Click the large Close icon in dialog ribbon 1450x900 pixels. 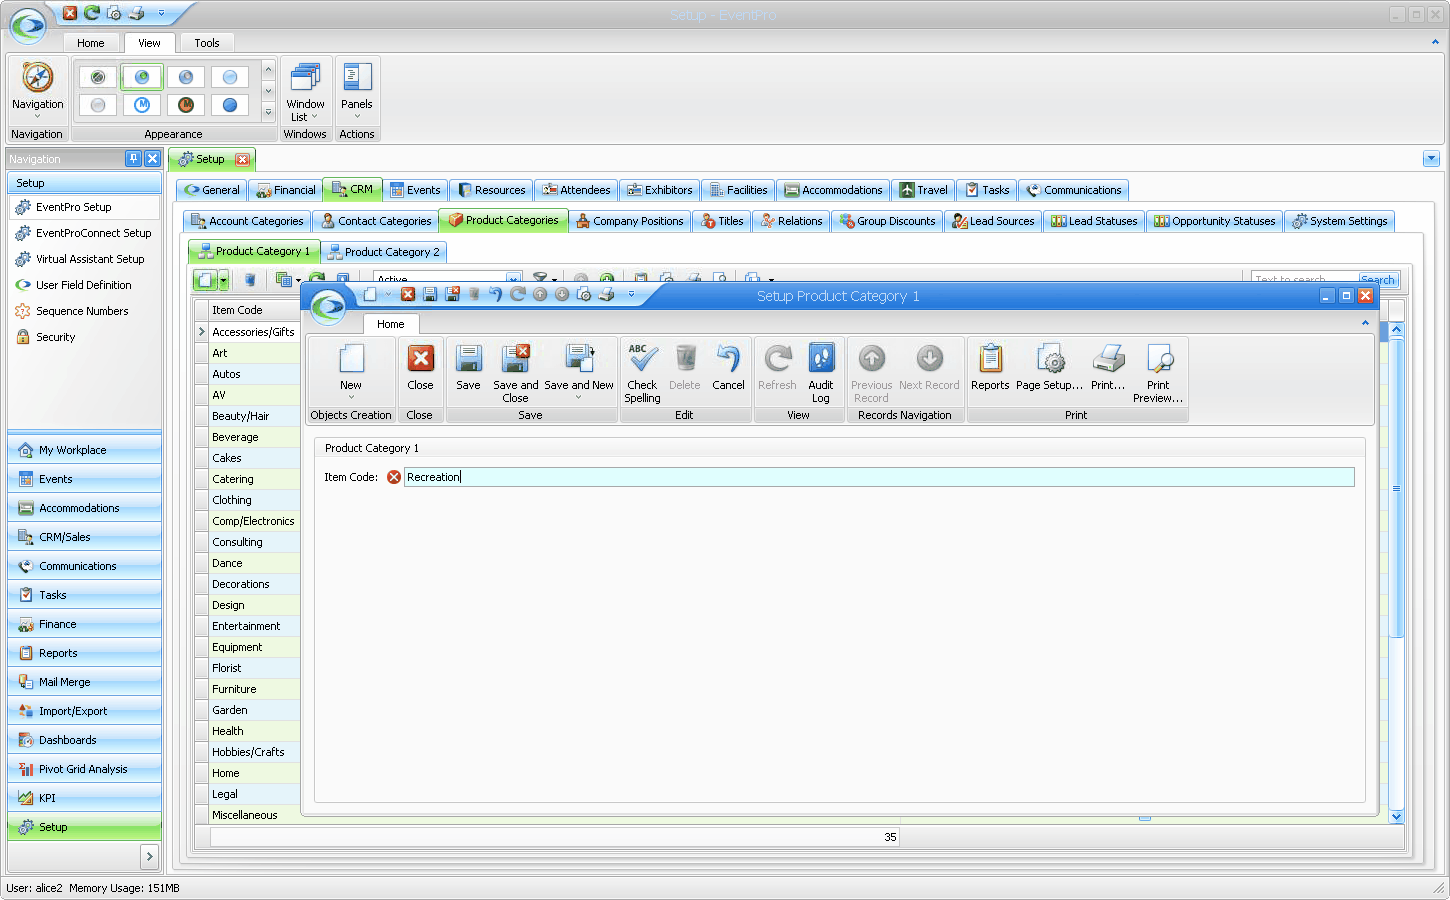420,359
